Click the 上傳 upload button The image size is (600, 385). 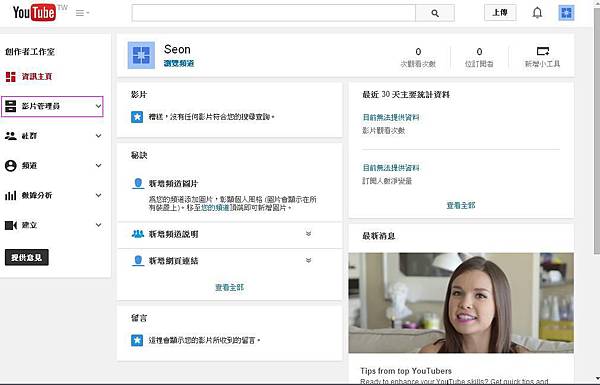tap(500, 13)
